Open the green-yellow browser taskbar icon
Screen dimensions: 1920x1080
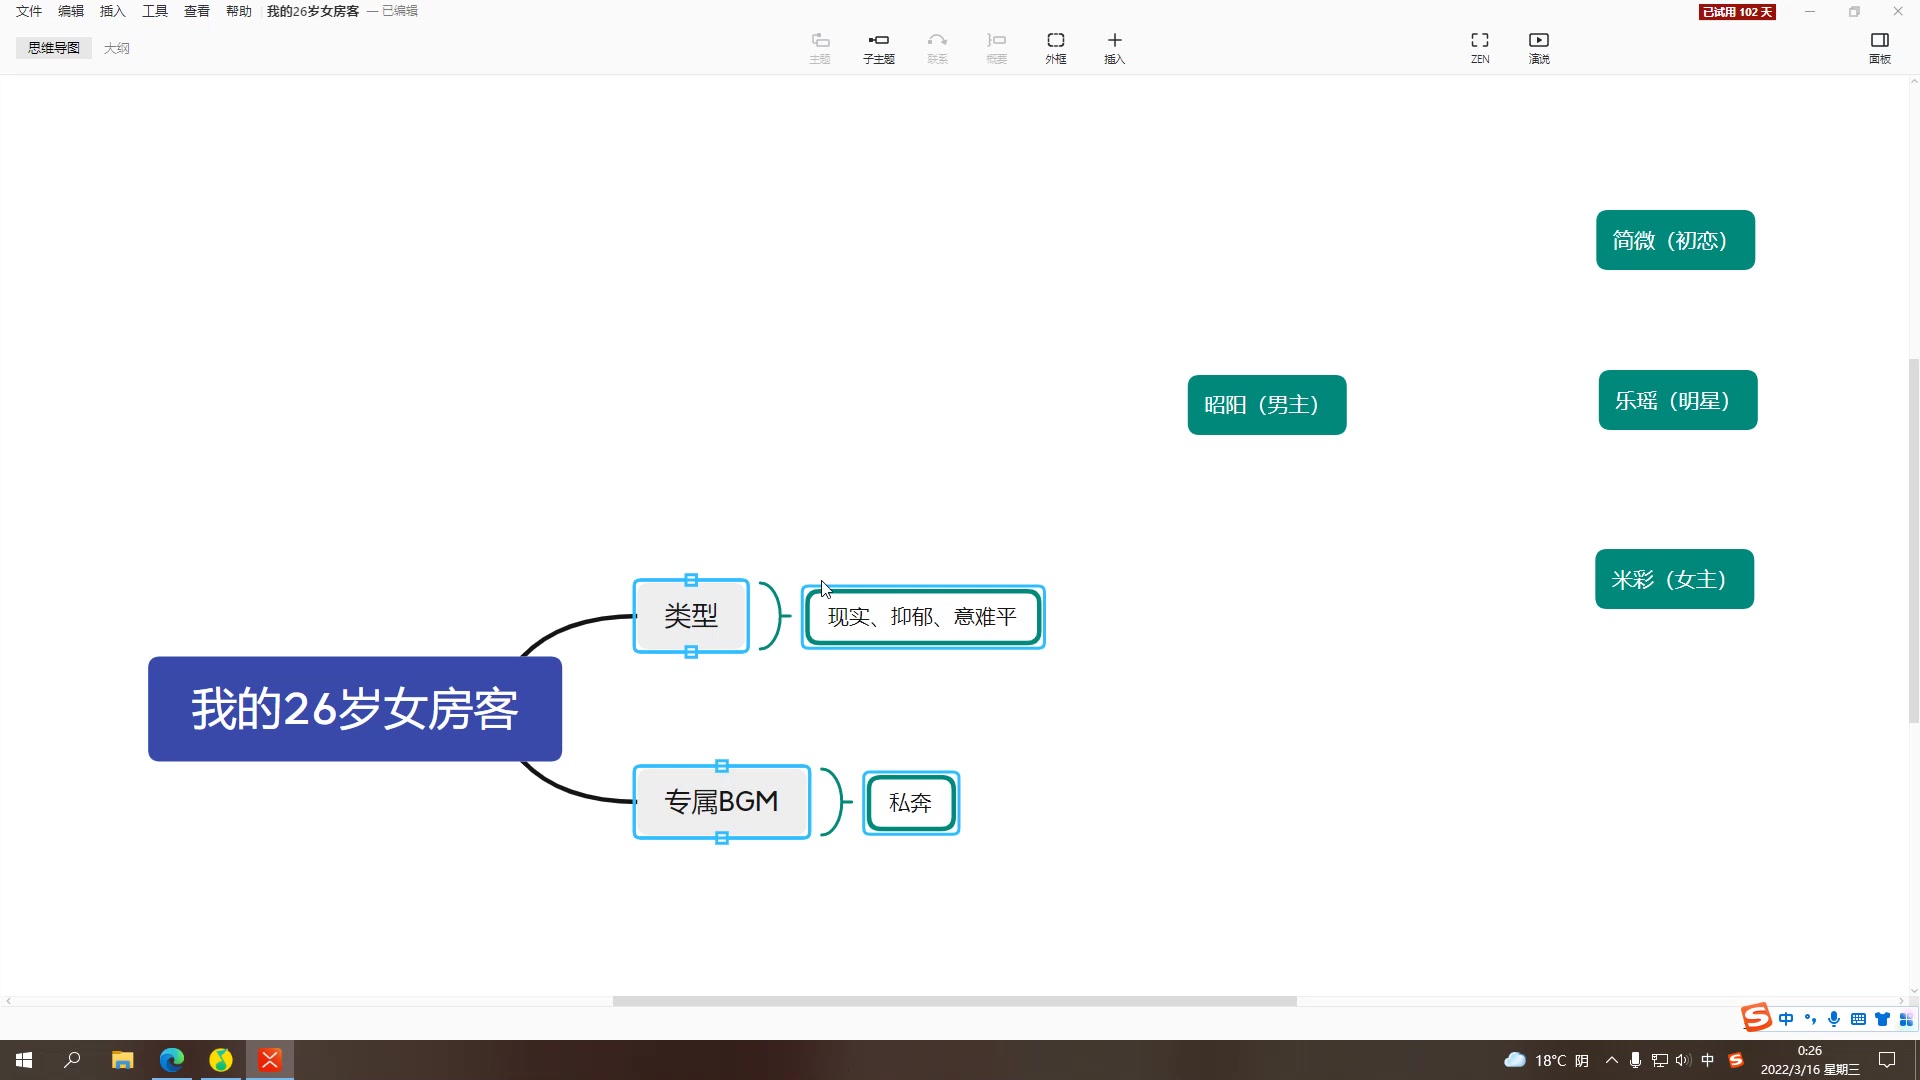point(221,1060)
